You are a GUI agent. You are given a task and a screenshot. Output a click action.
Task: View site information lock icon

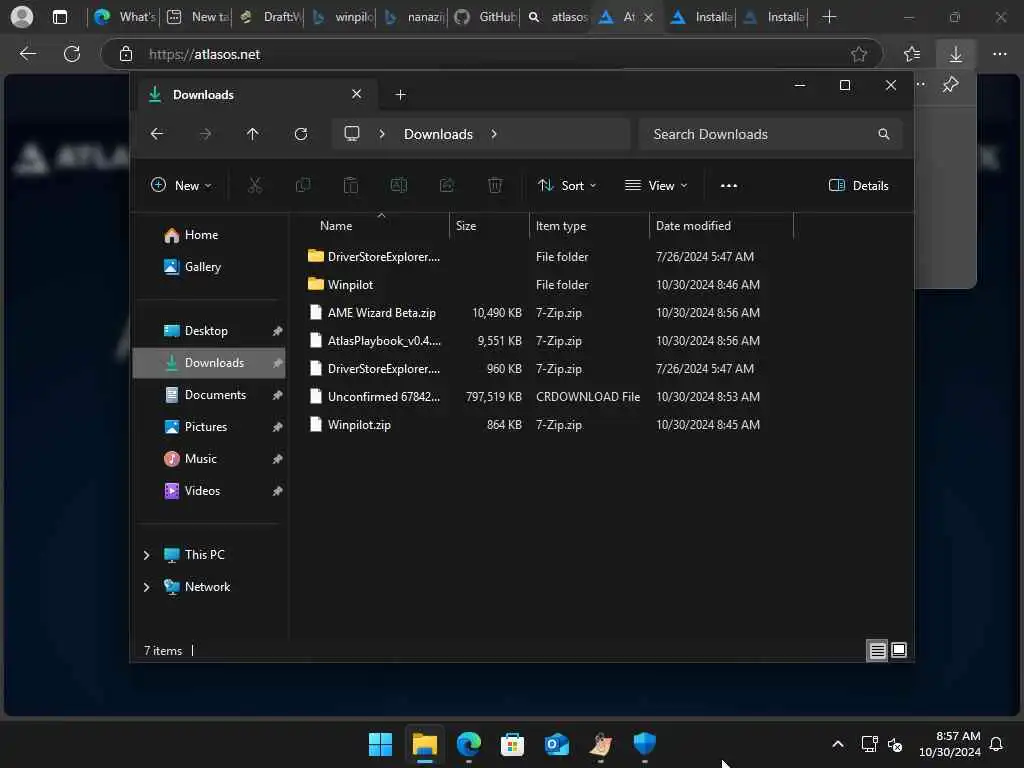click(x=126, y=54)
